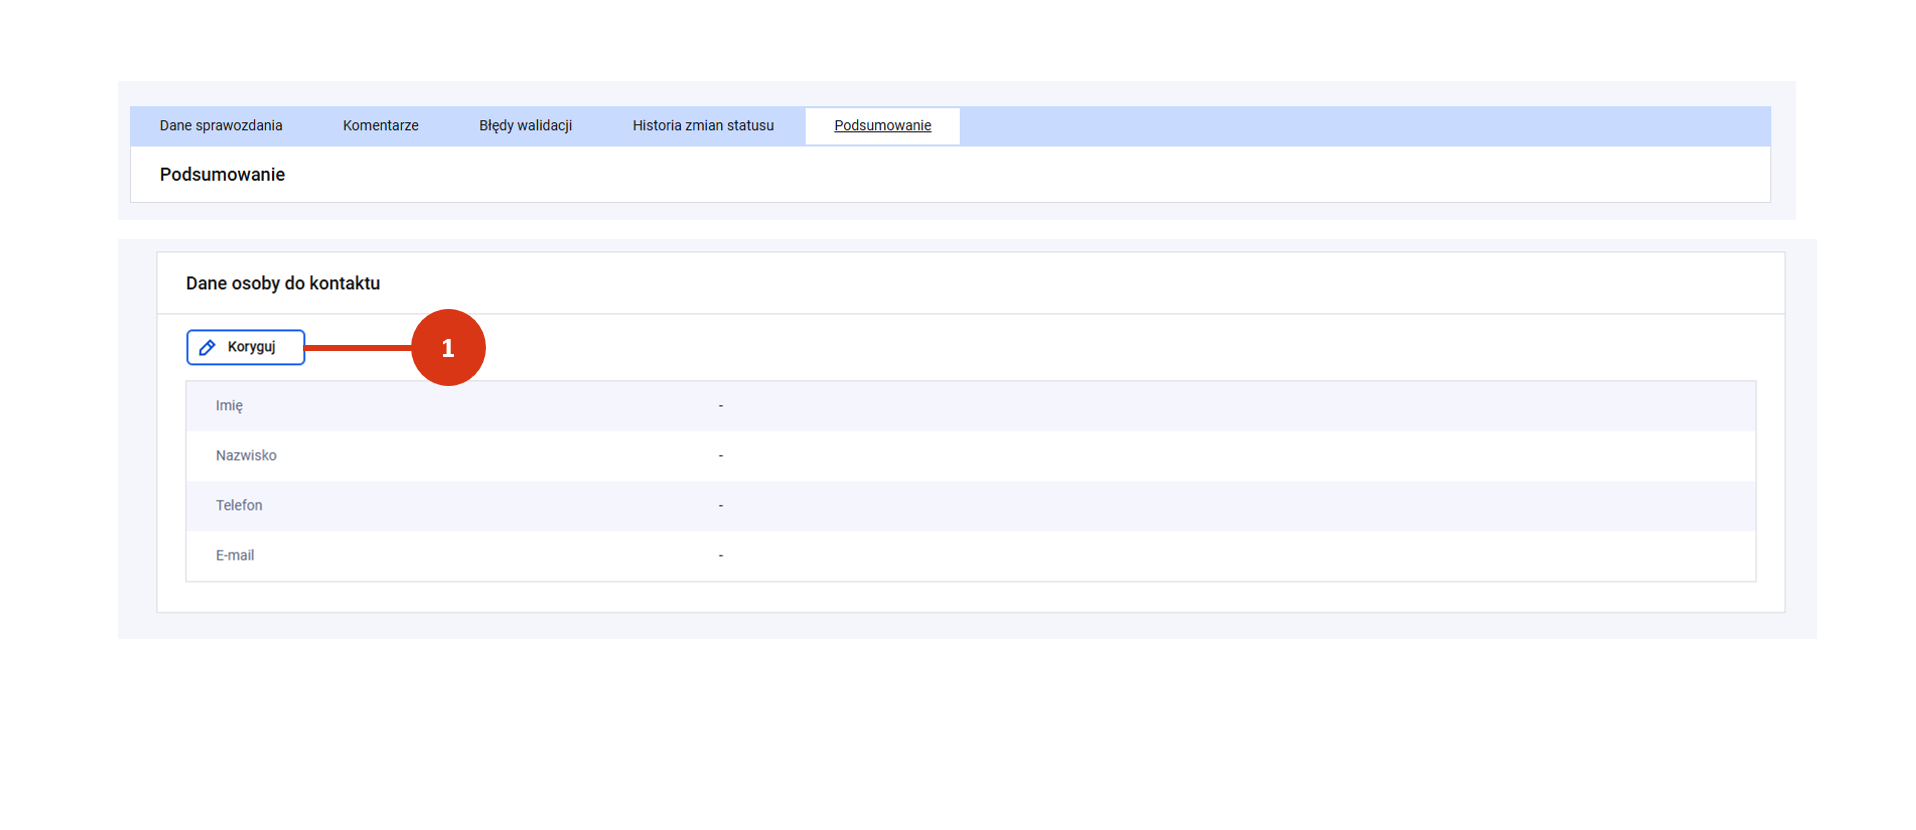View the Historia zmian statusu tab
Viewport: 1916px width, 830px height.
coord(703,126)
